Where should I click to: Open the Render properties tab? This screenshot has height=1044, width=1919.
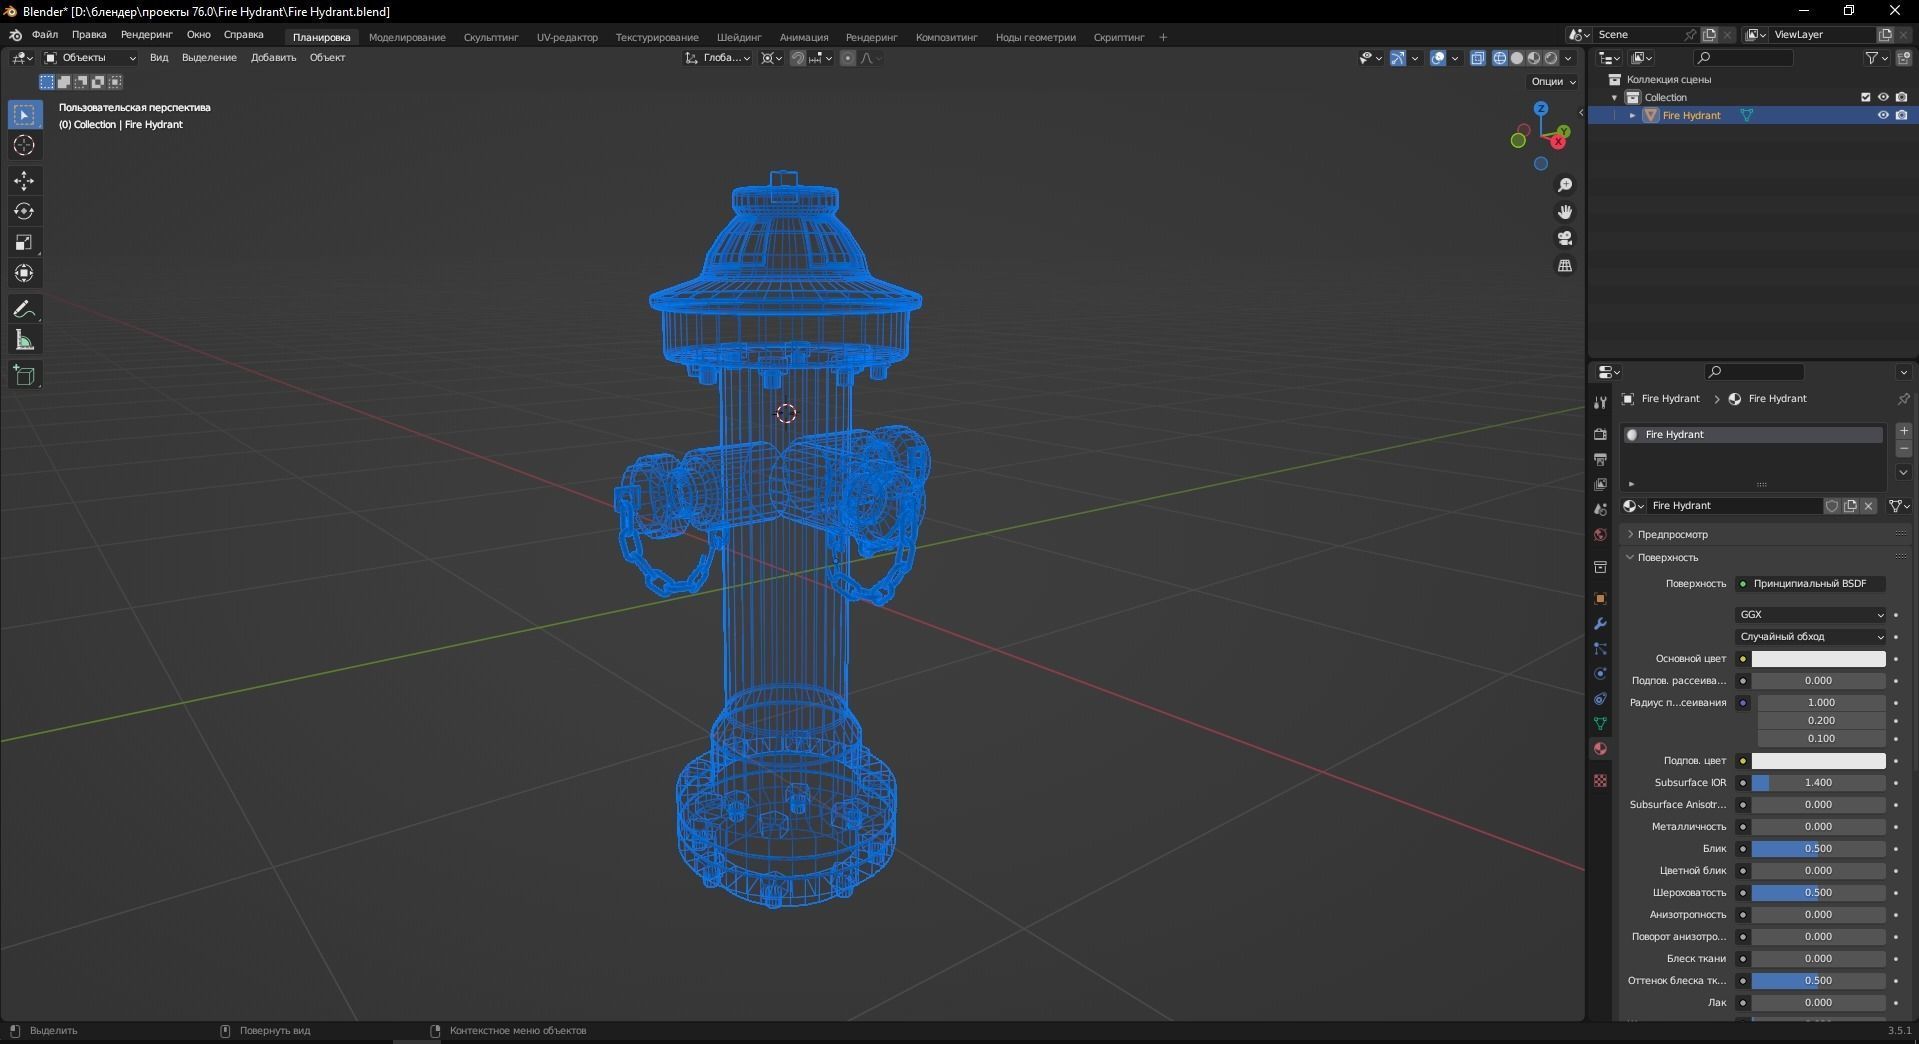pos(1600,434)
